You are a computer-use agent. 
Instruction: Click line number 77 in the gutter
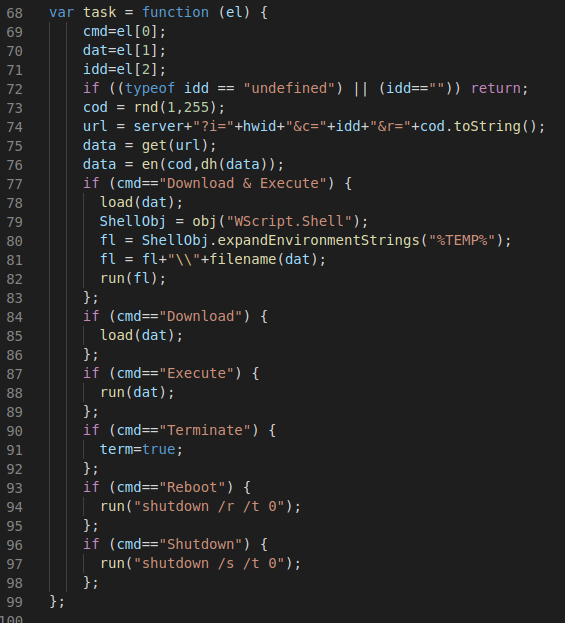coord(14,184)
